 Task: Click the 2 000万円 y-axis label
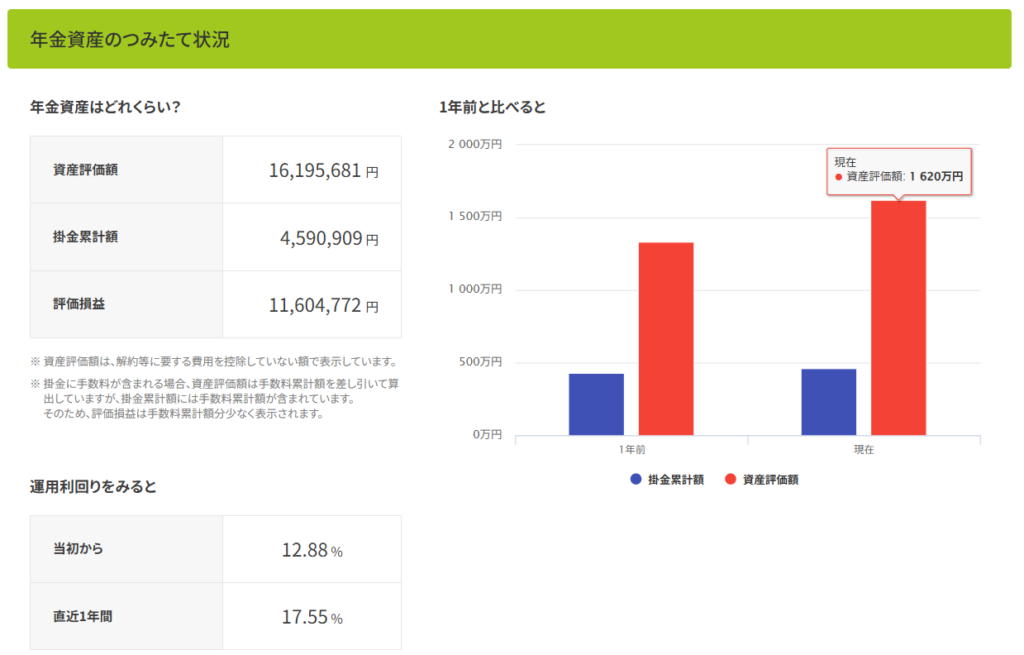(x=474, y=144)
